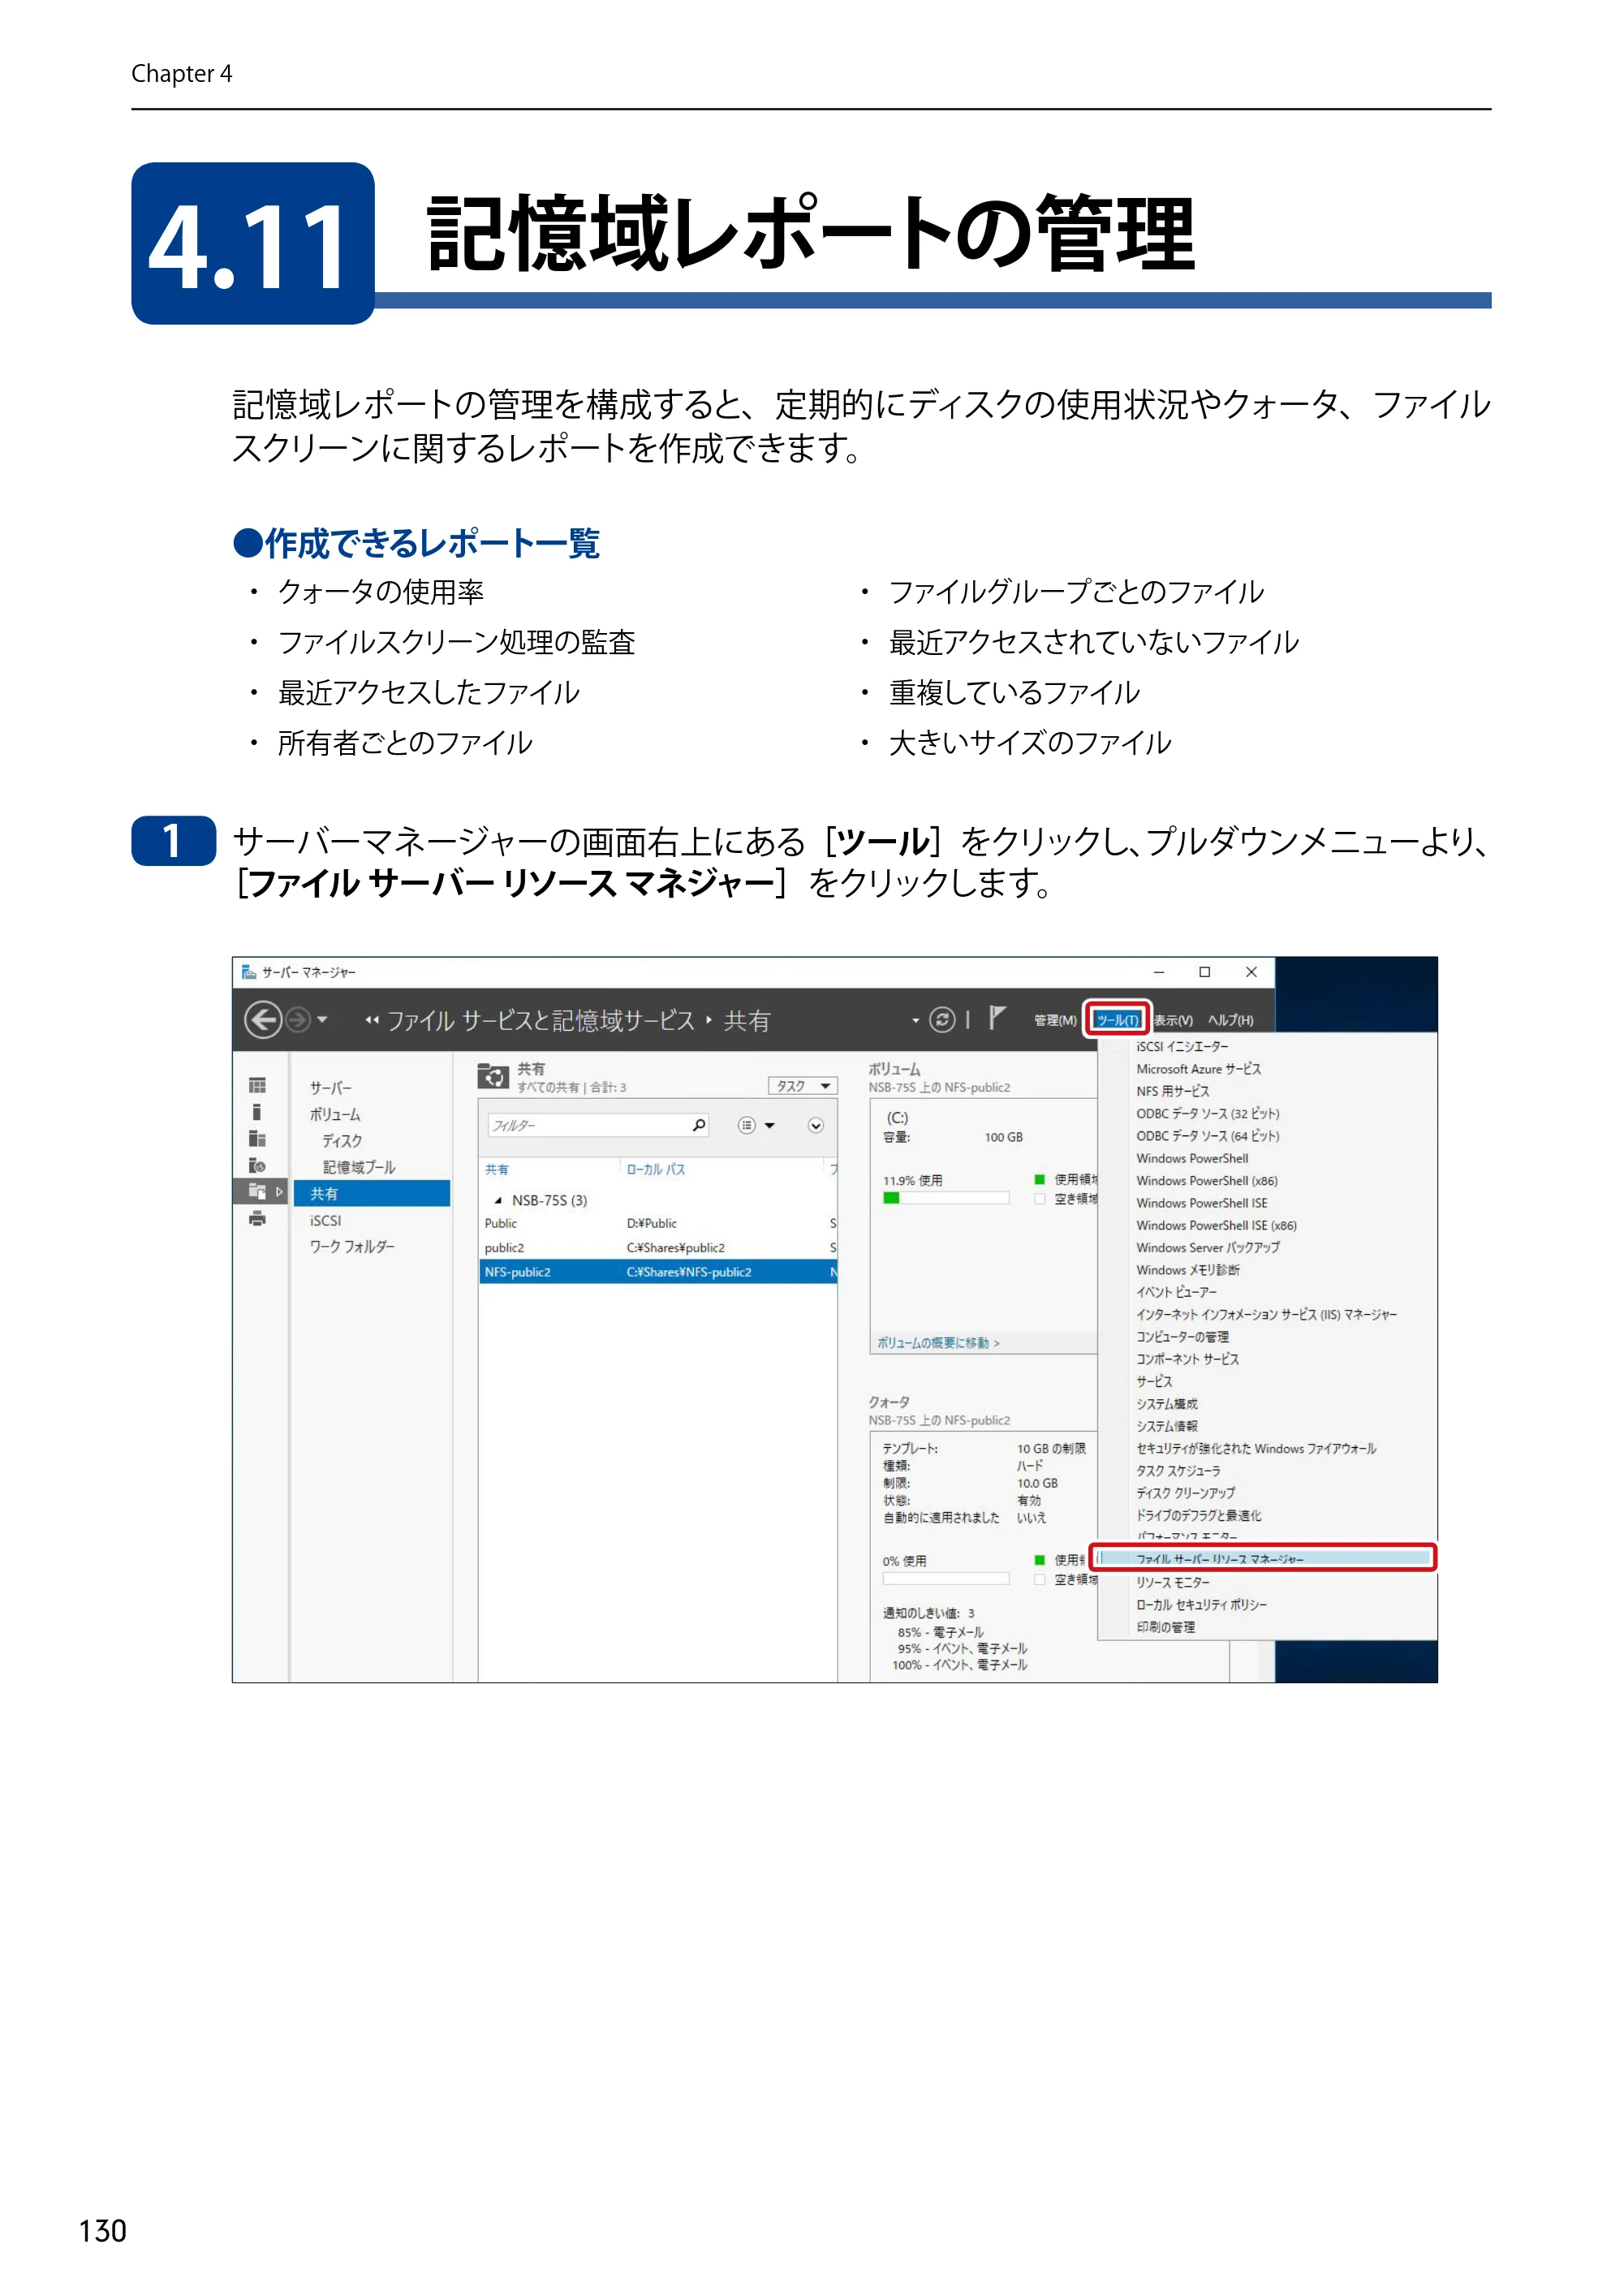
Task: Click the ボリュームの概要に移動 link
Action: (938, 1342)
